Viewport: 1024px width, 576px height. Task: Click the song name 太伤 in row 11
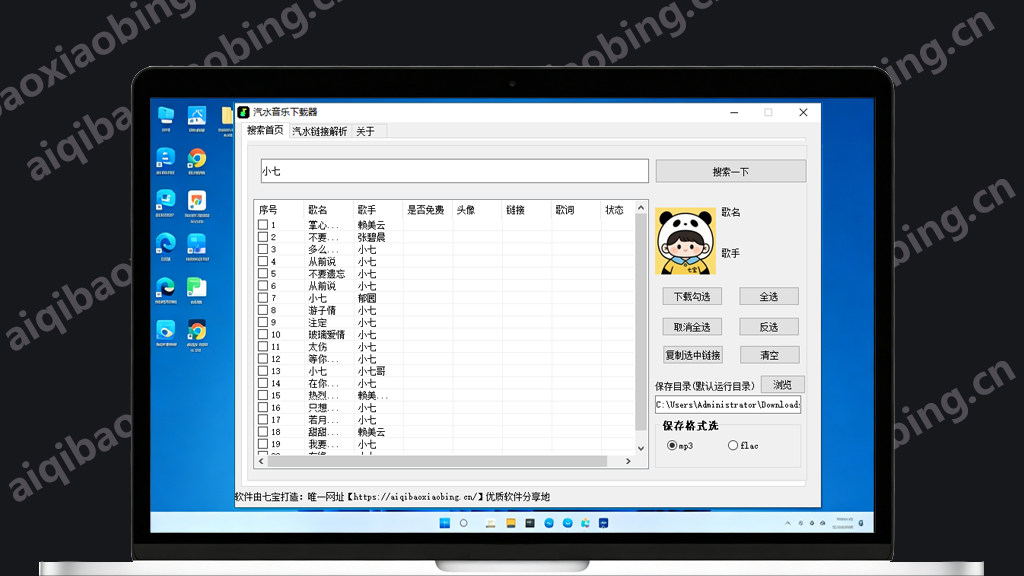pyautogui.click(x=317, y=347)
